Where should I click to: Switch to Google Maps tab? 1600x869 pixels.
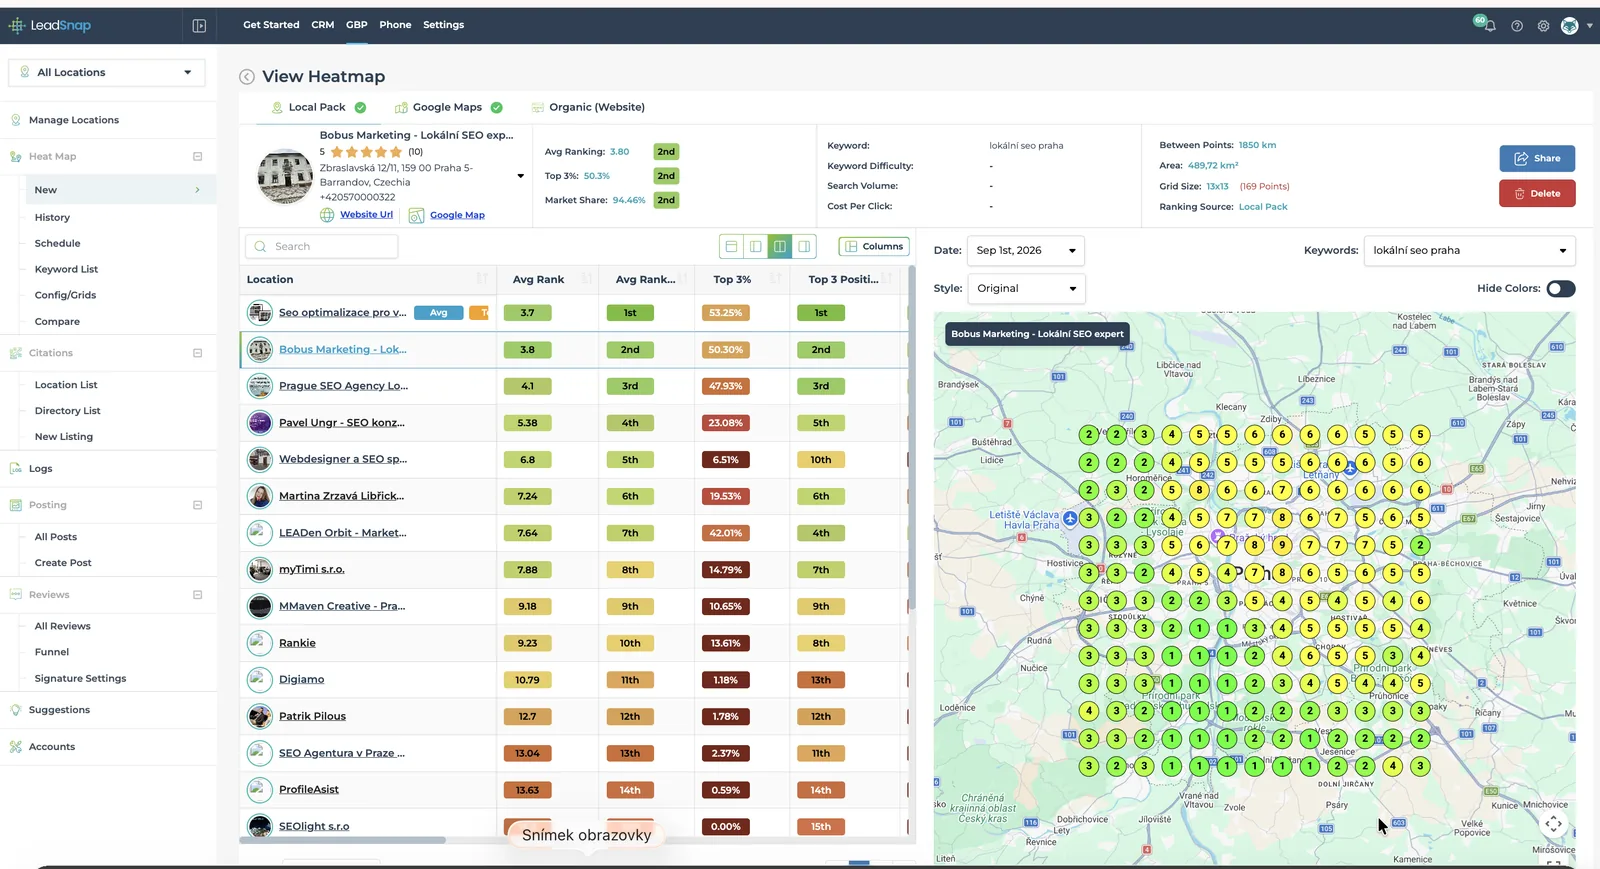point(448,108)
